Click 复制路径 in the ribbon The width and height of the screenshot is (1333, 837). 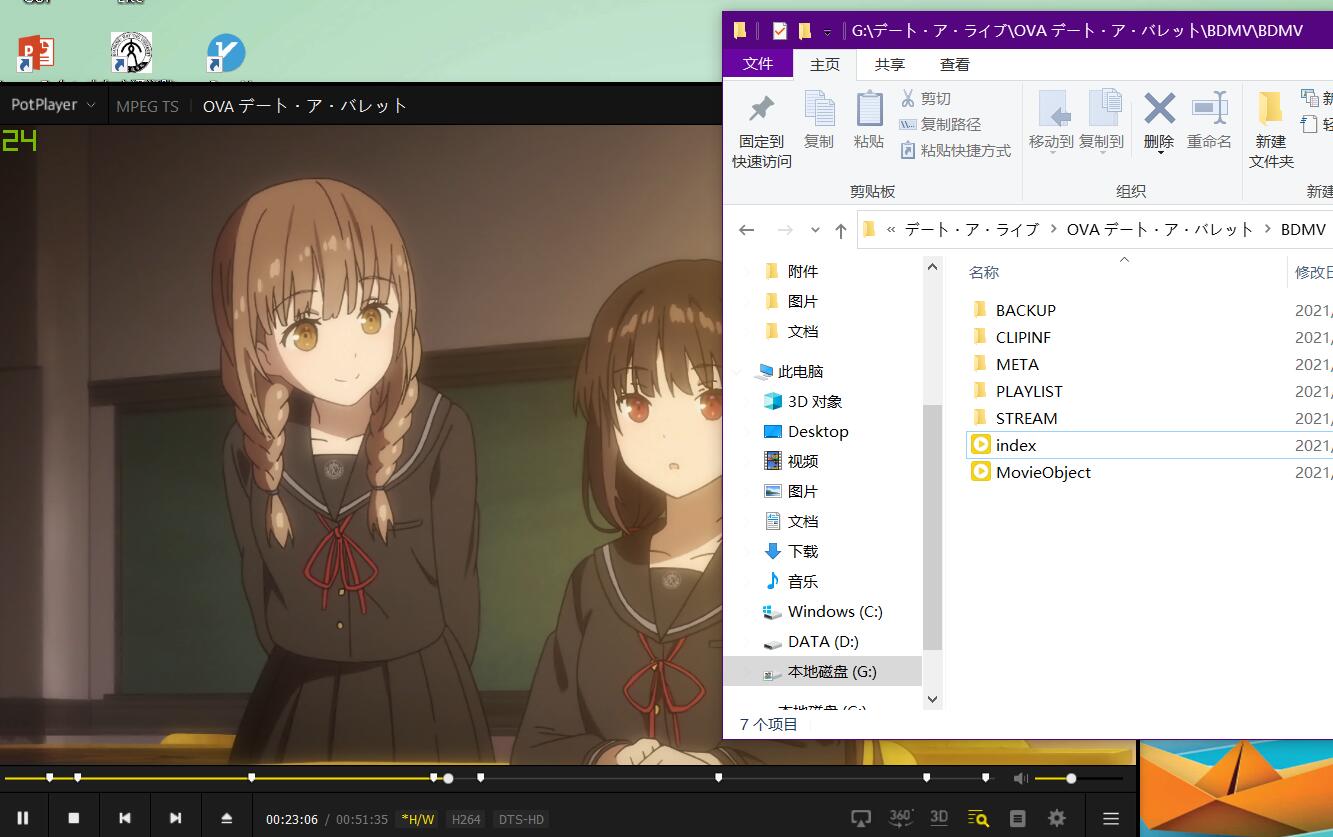point(940,124)
